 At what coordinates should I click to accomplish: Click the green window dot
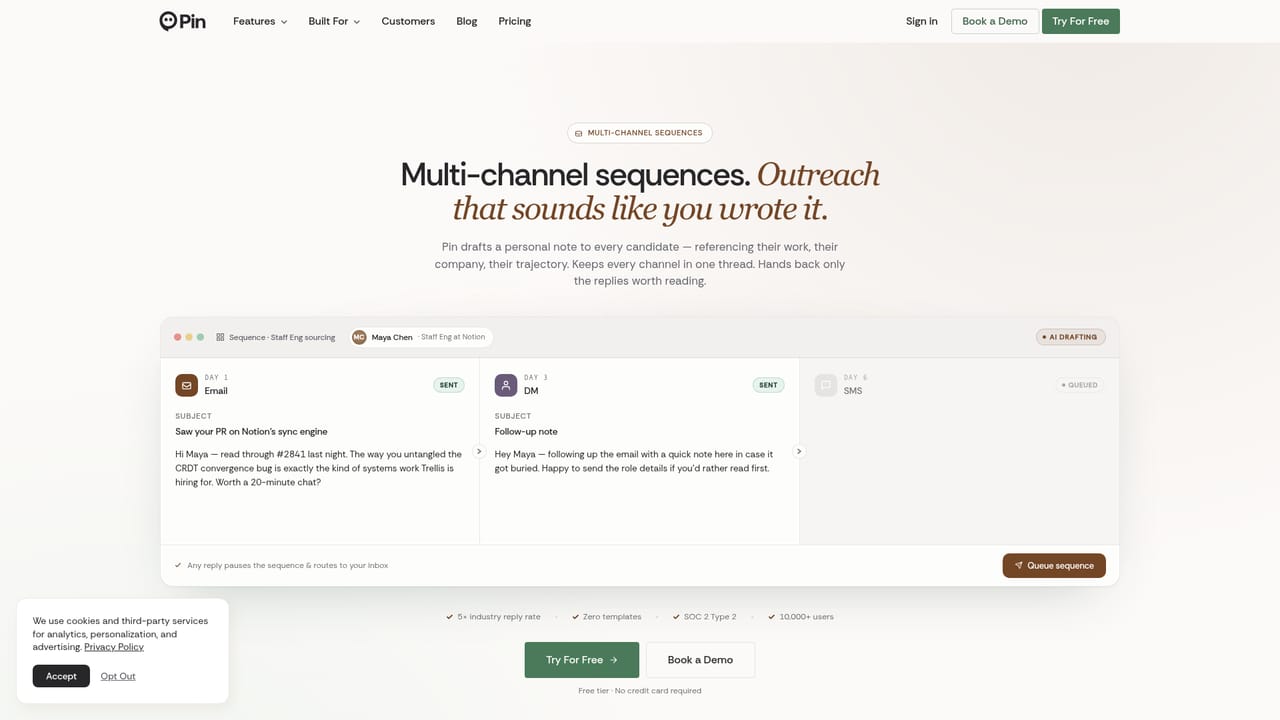click(x=200, y=337)
